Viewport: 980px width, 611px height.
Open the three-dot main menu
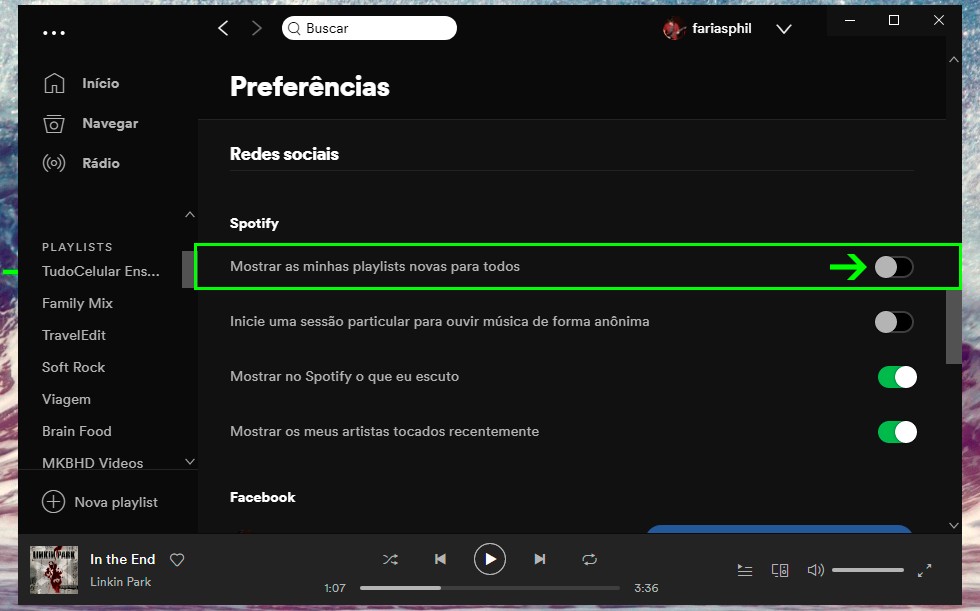pyautogui.click(x=54, y=32)
